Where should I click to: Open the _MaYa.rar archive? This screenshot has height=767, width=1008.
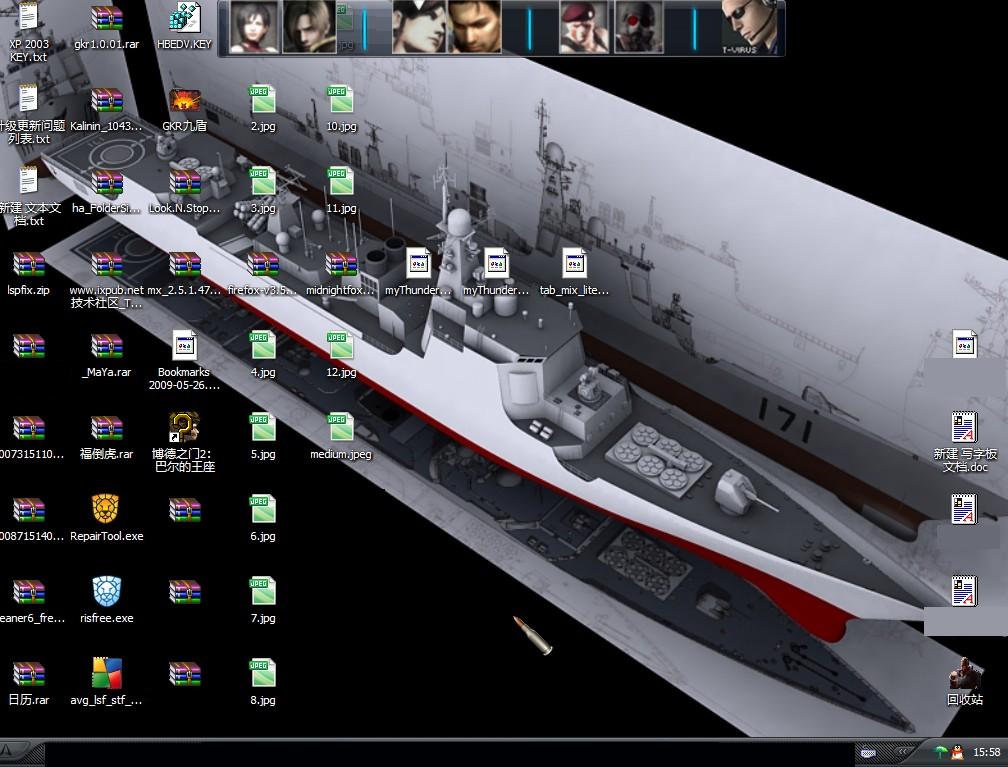coord(107,355)
